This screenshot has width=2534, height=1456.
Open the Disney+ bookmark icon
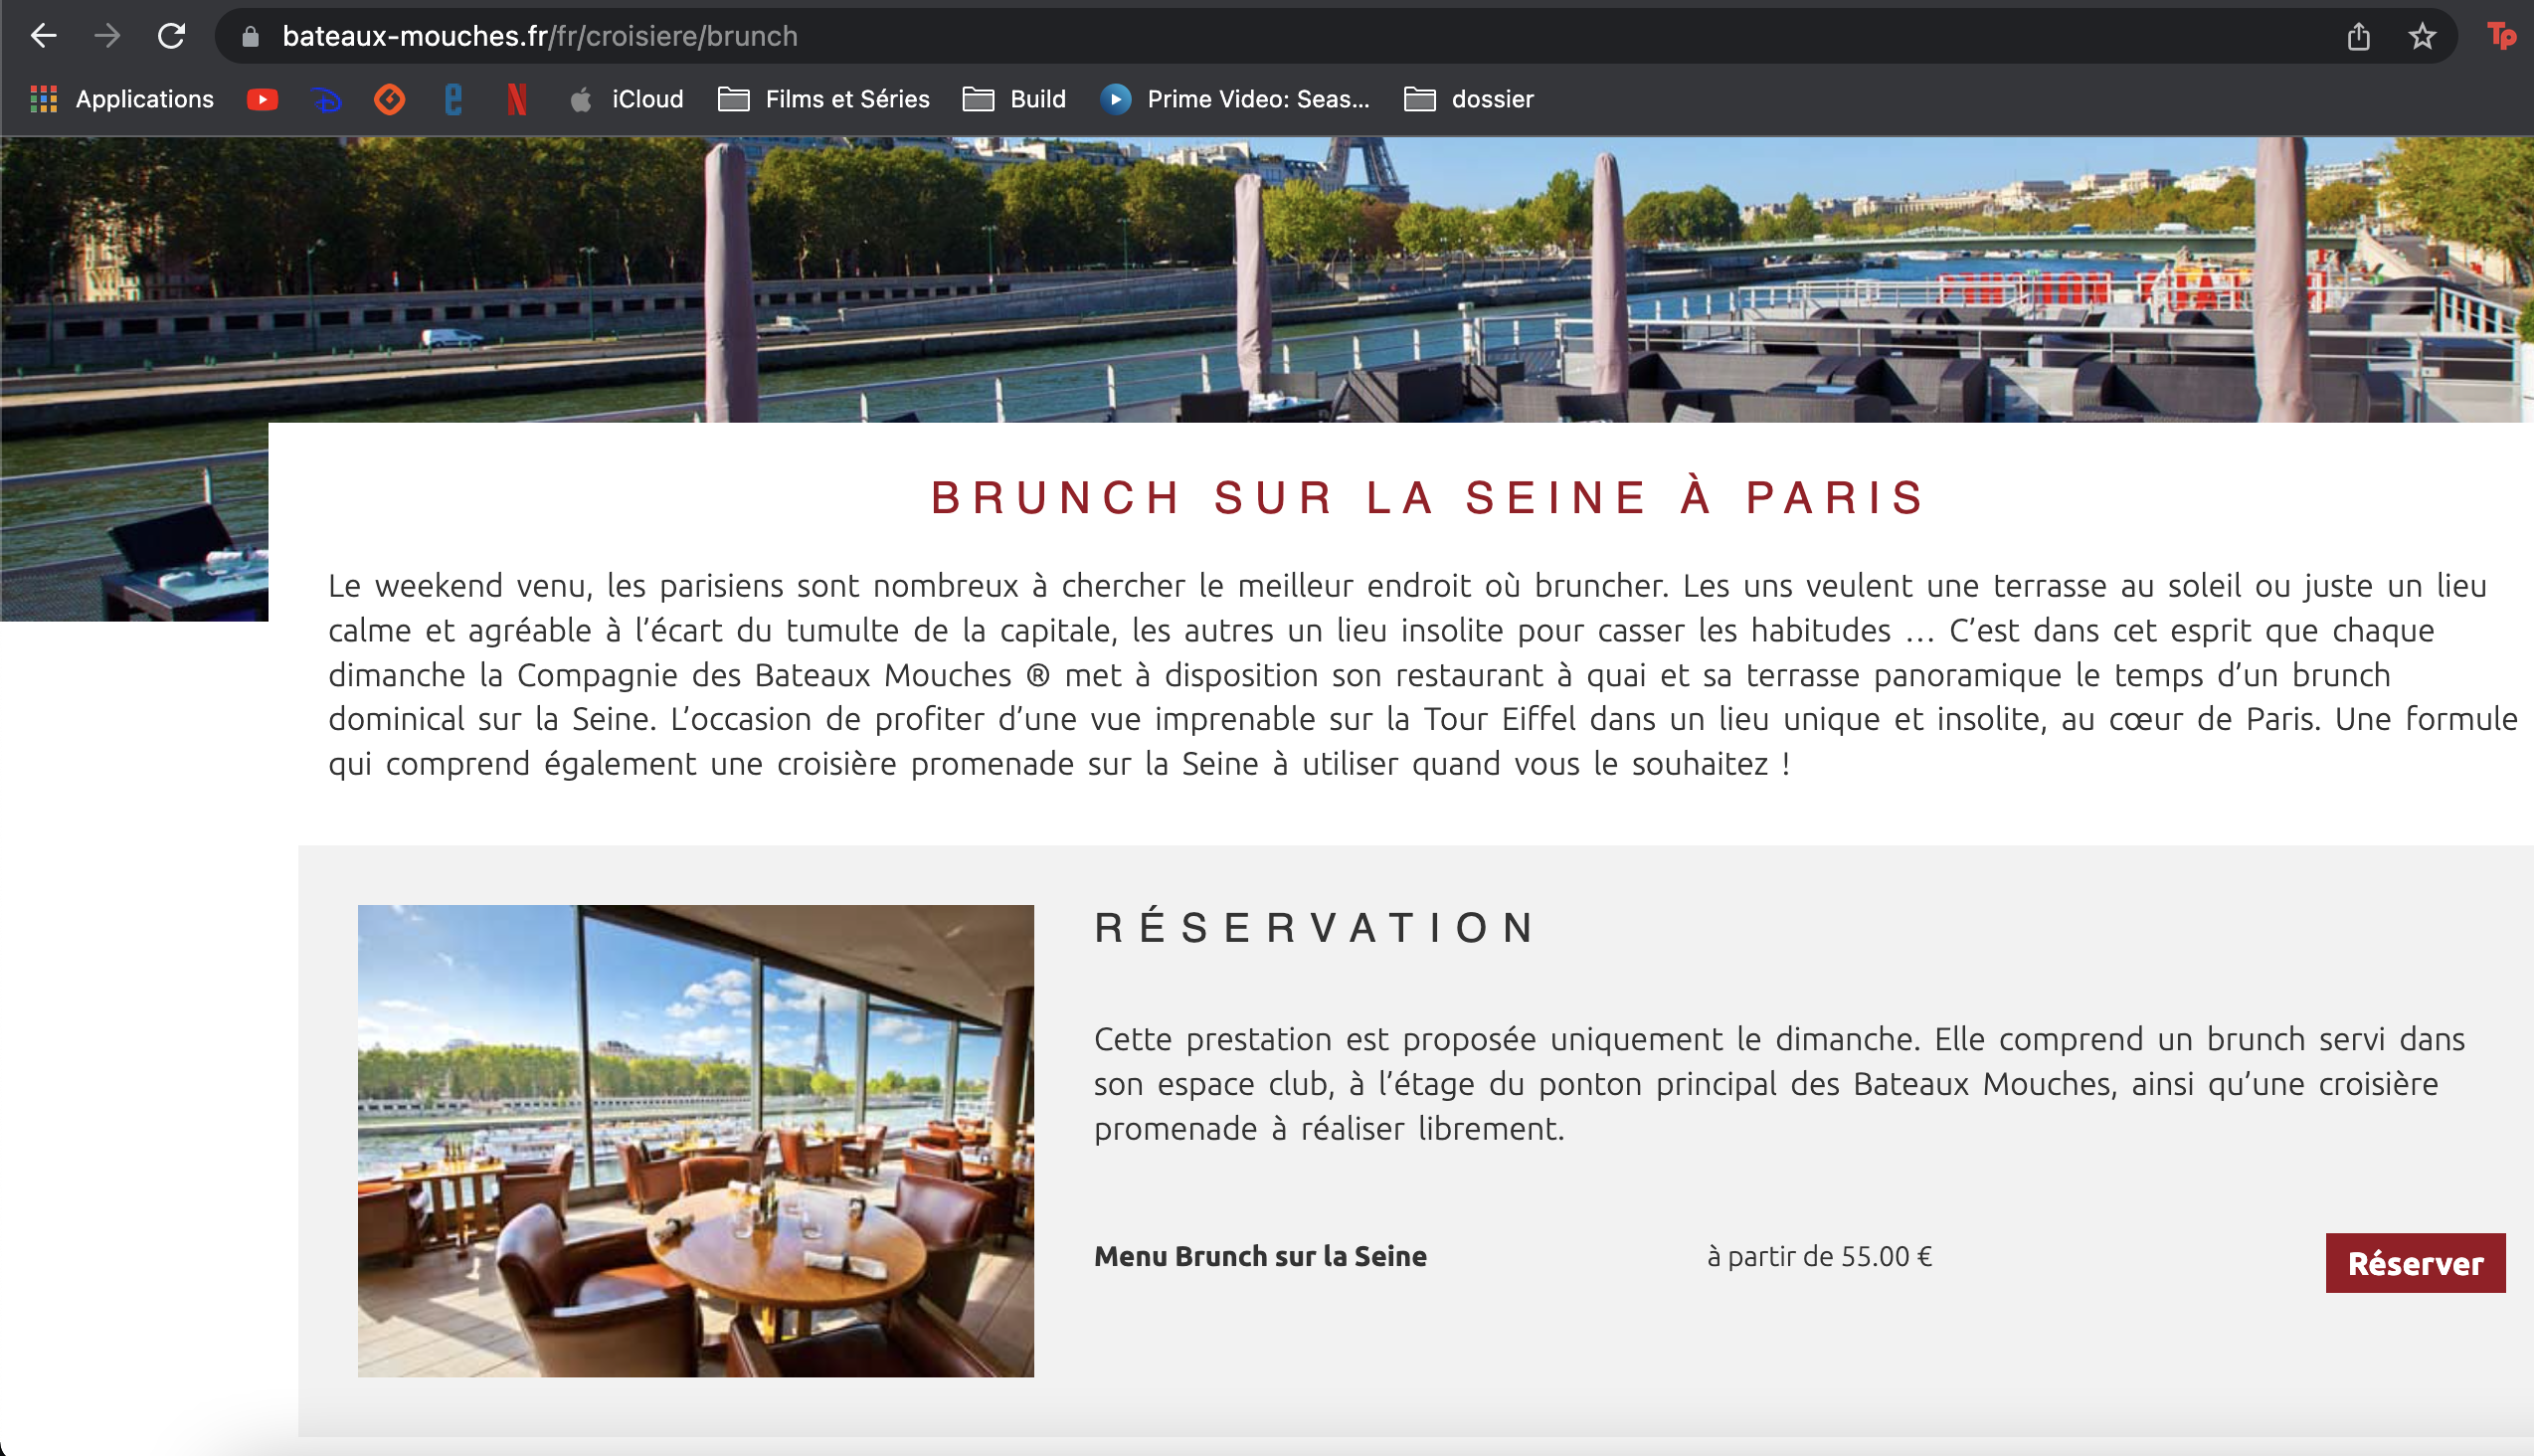point(326,99)
